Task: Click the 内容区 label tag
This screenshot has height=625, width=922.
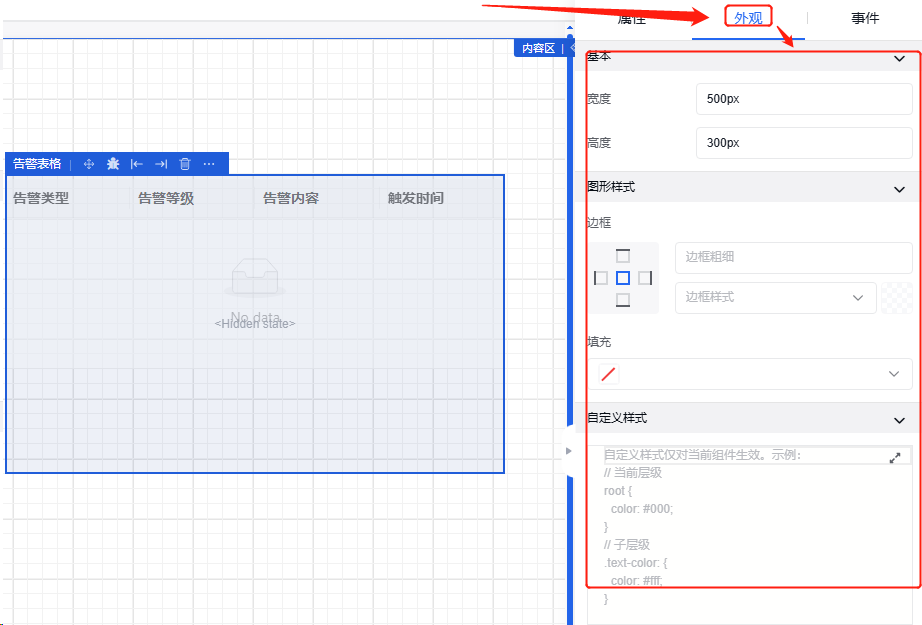Action: coord(538,48)
